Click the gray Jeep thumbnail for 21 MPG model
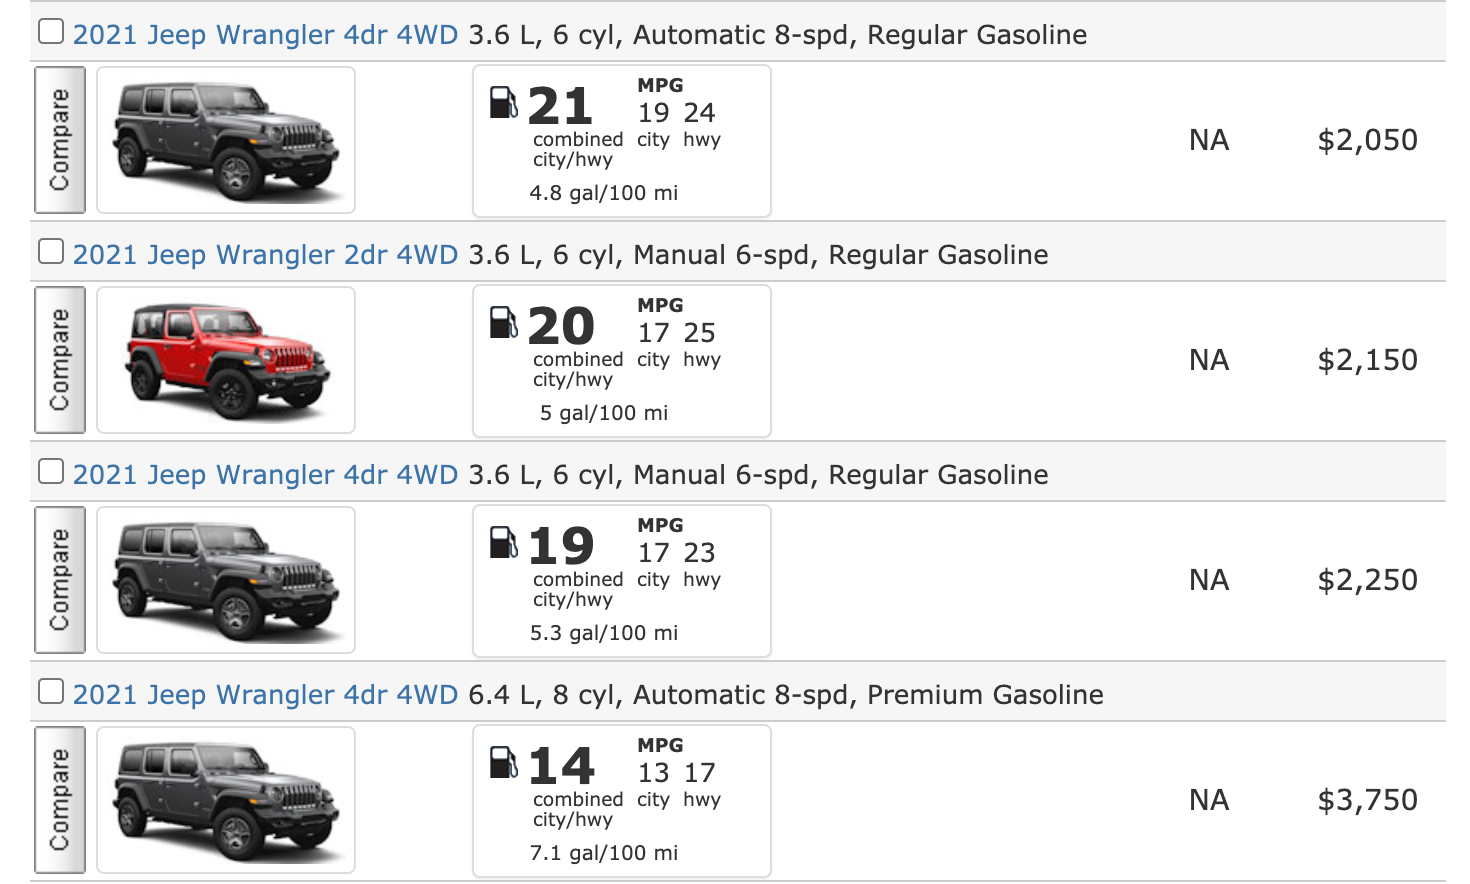The width and height of the screenshot is (1470, 884). click(x=226, y=140)
